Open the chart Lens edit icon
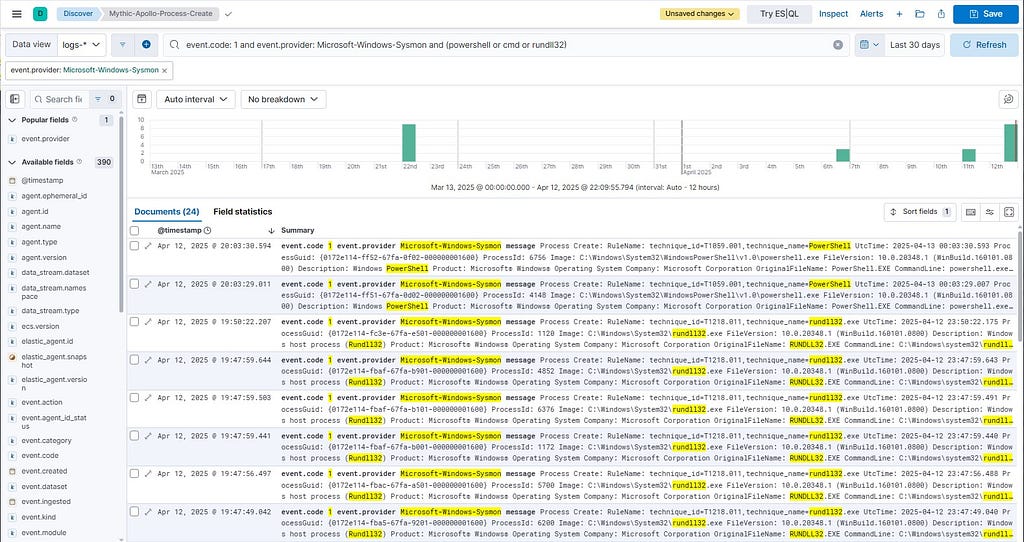Screen dimensions: 1024x542 coord(1008,99)
